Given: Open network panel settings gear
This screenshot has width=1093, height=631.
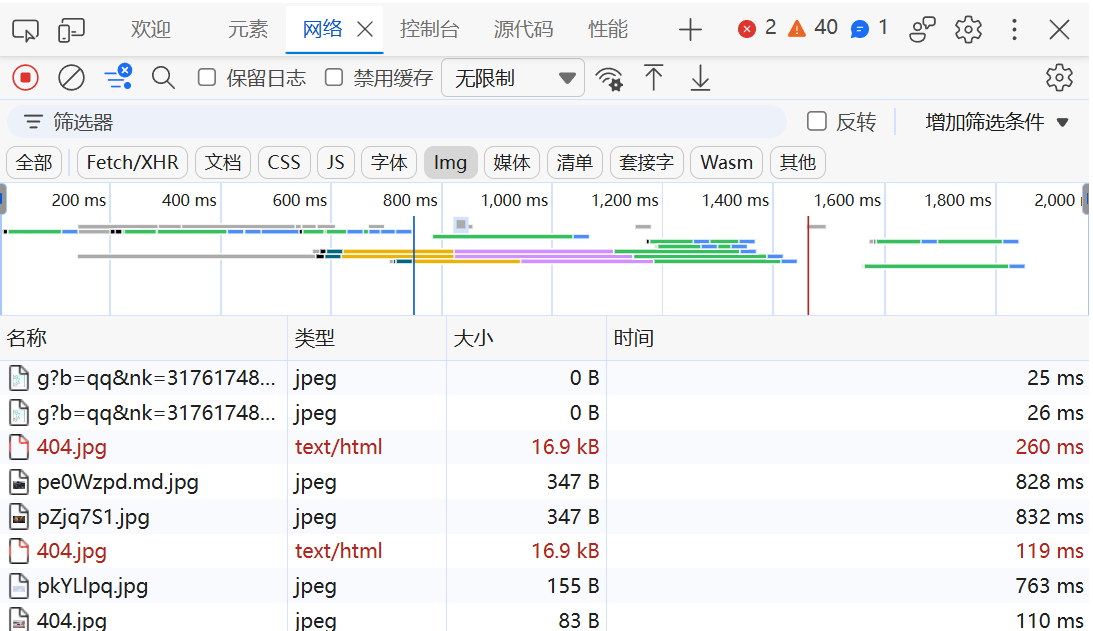Looking at the screenshot, I should 1059,78.
